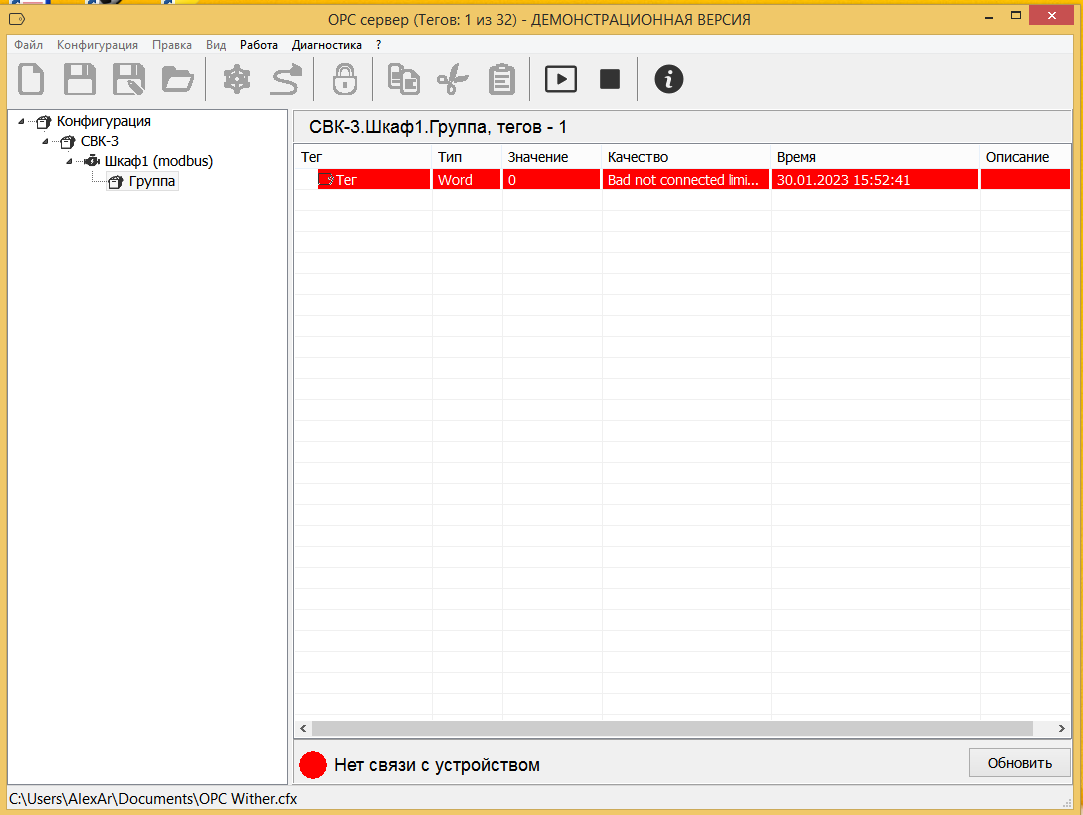Click the tag icon in the Тег row

coord(327,180)
